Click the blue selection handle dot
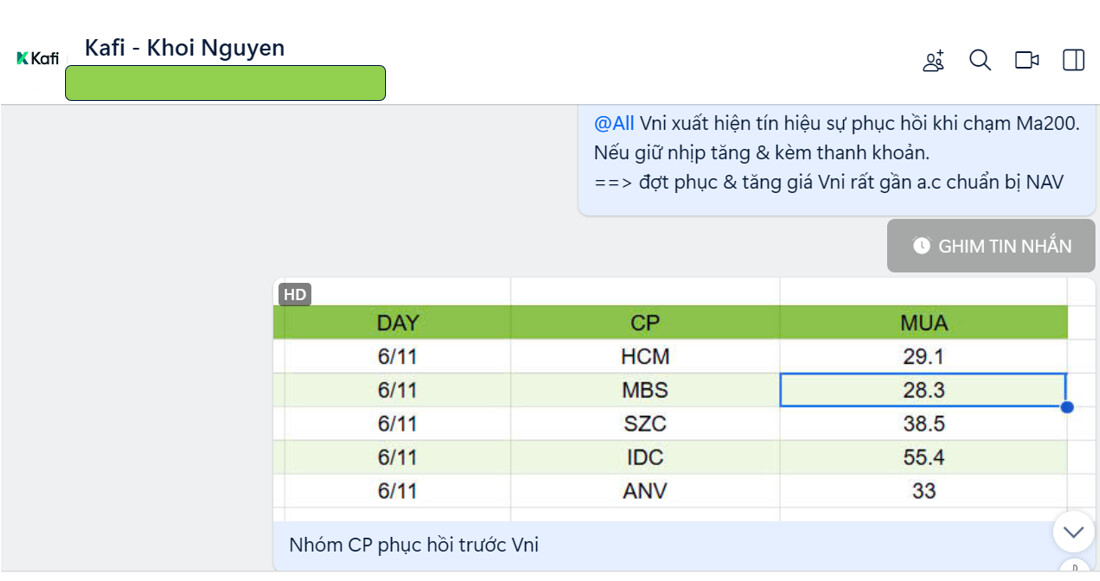The width and height of the screenshot is (1100, 581). coord(1067,407)
